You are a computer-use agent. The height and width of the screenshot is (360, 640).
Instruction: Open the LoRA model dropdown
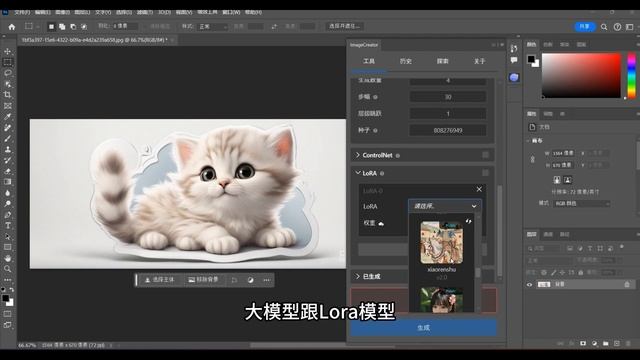click(444, 206)
